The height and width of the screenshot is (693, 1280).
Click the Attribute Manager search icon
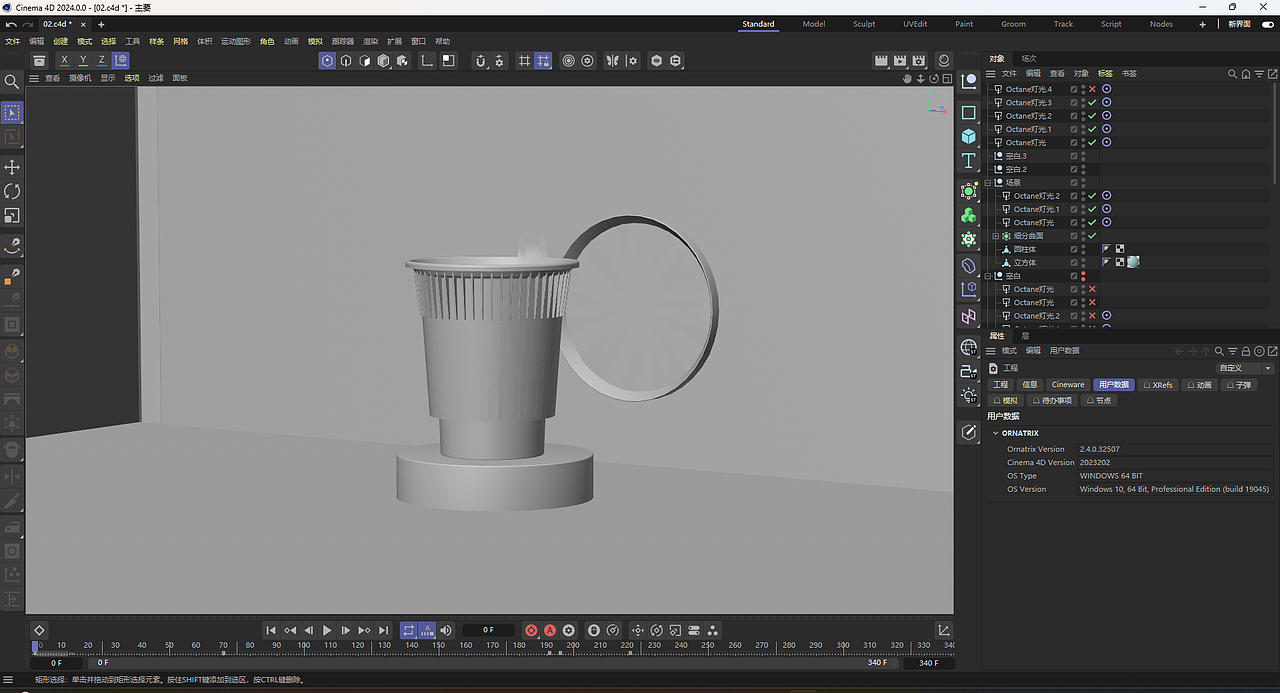[1219, 351]
